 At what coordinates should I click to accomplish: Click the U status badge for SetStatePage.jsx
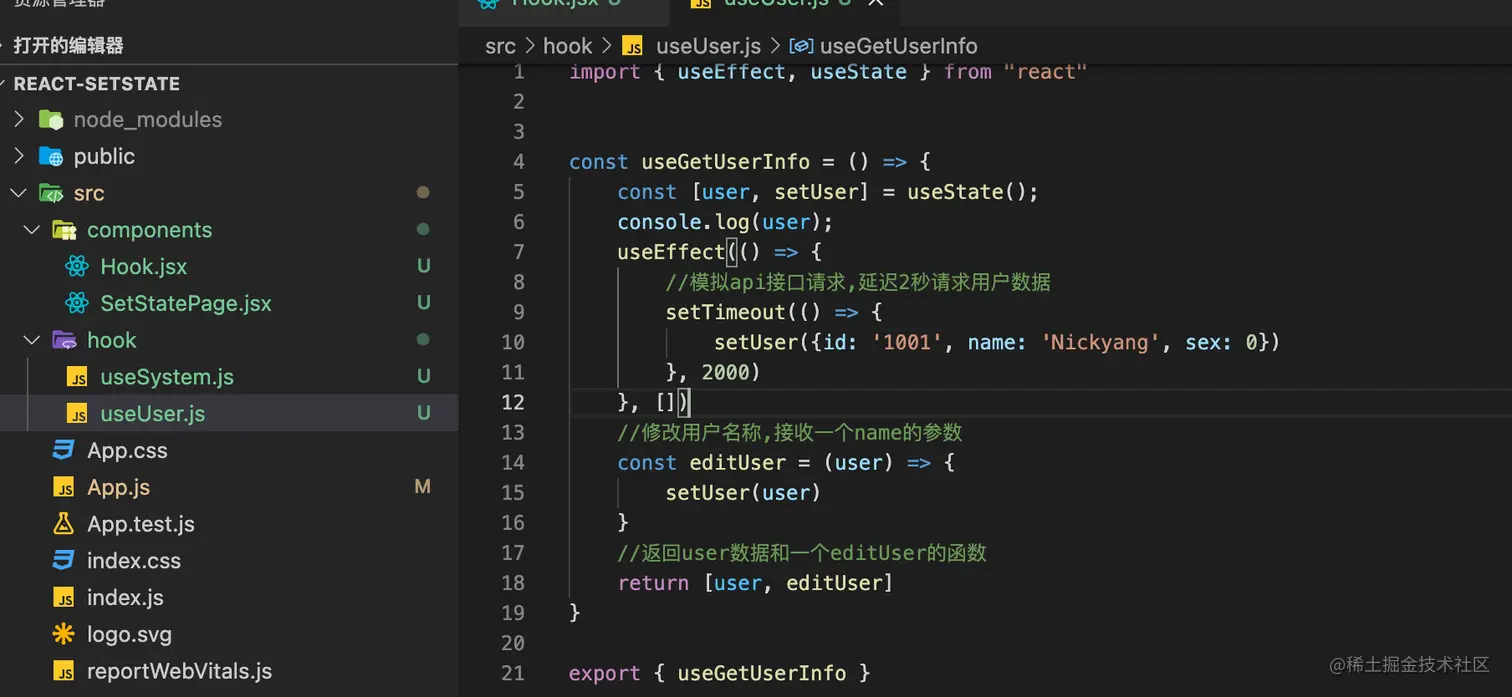click(x=424, y=303)
